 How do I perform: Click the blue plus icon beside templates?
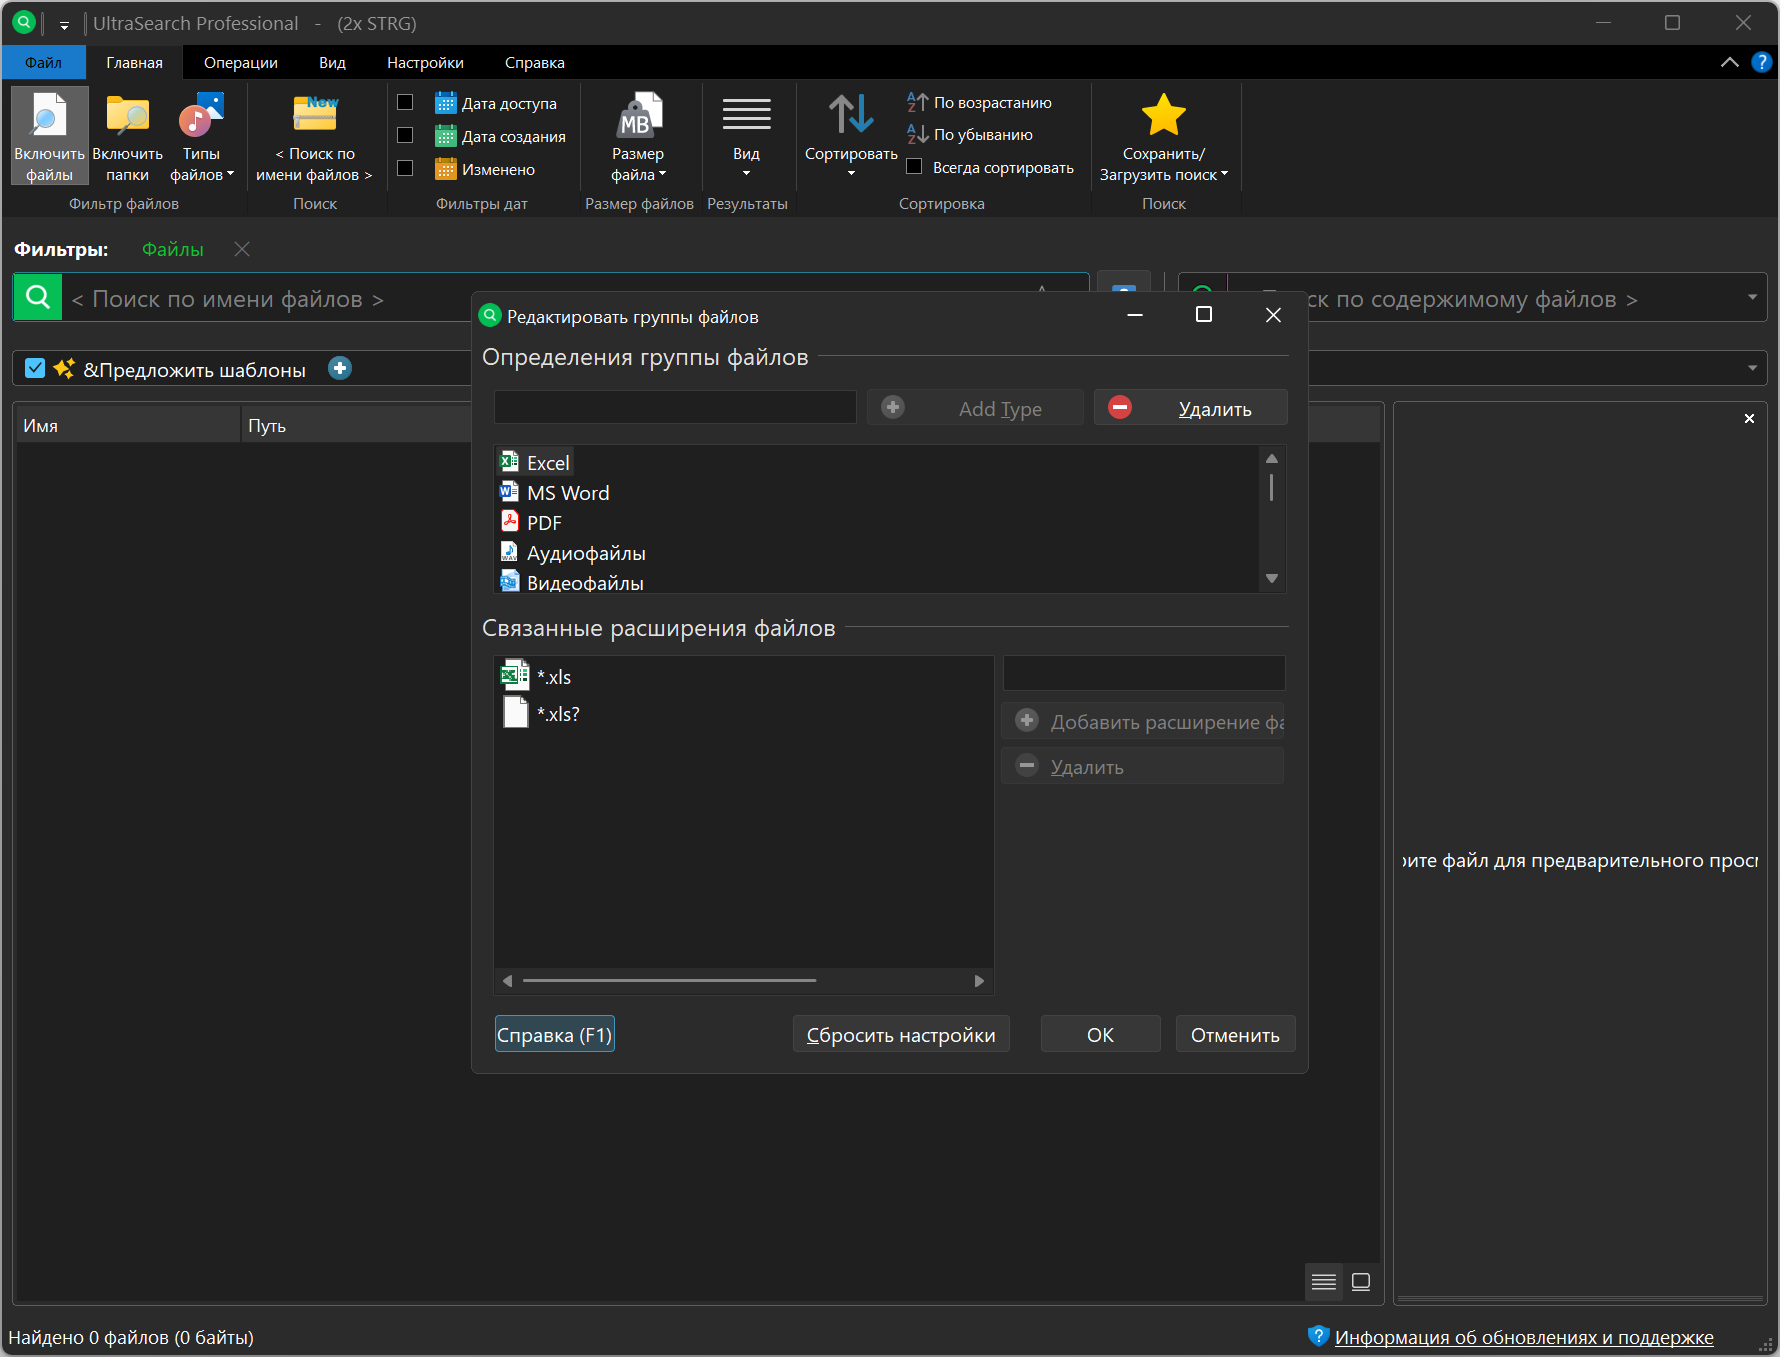[x=340, y=368]
